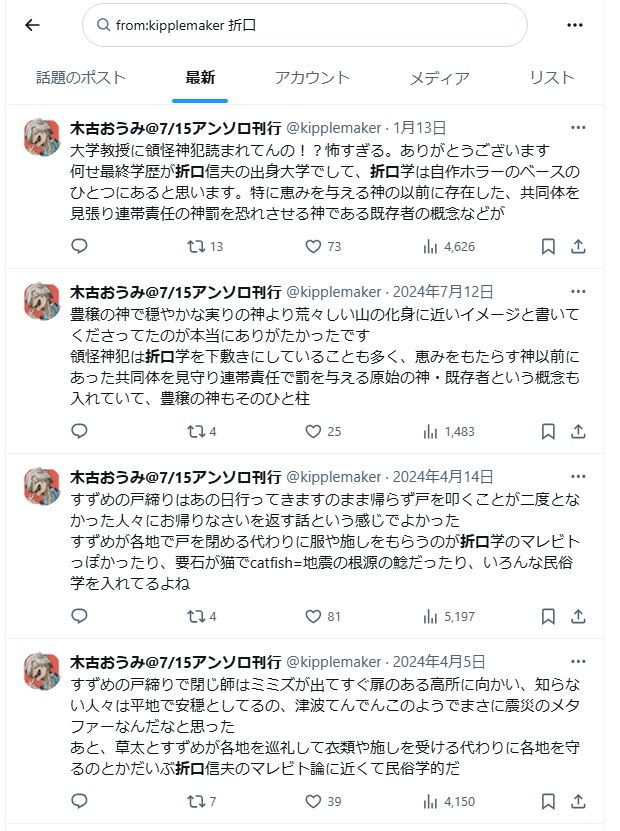Open more options for the 2024年4月14日 post
The image size is (620, 831).
tap(578, 476)
